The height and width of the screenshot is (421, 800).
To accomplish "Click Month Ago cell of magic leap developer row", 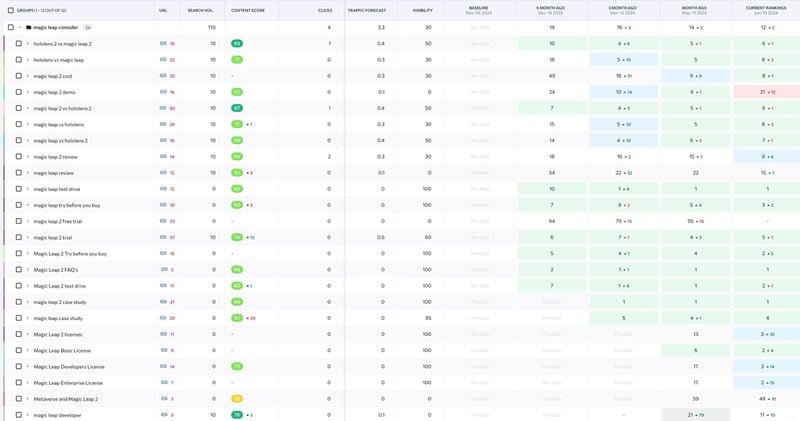I will coord(695,415).
